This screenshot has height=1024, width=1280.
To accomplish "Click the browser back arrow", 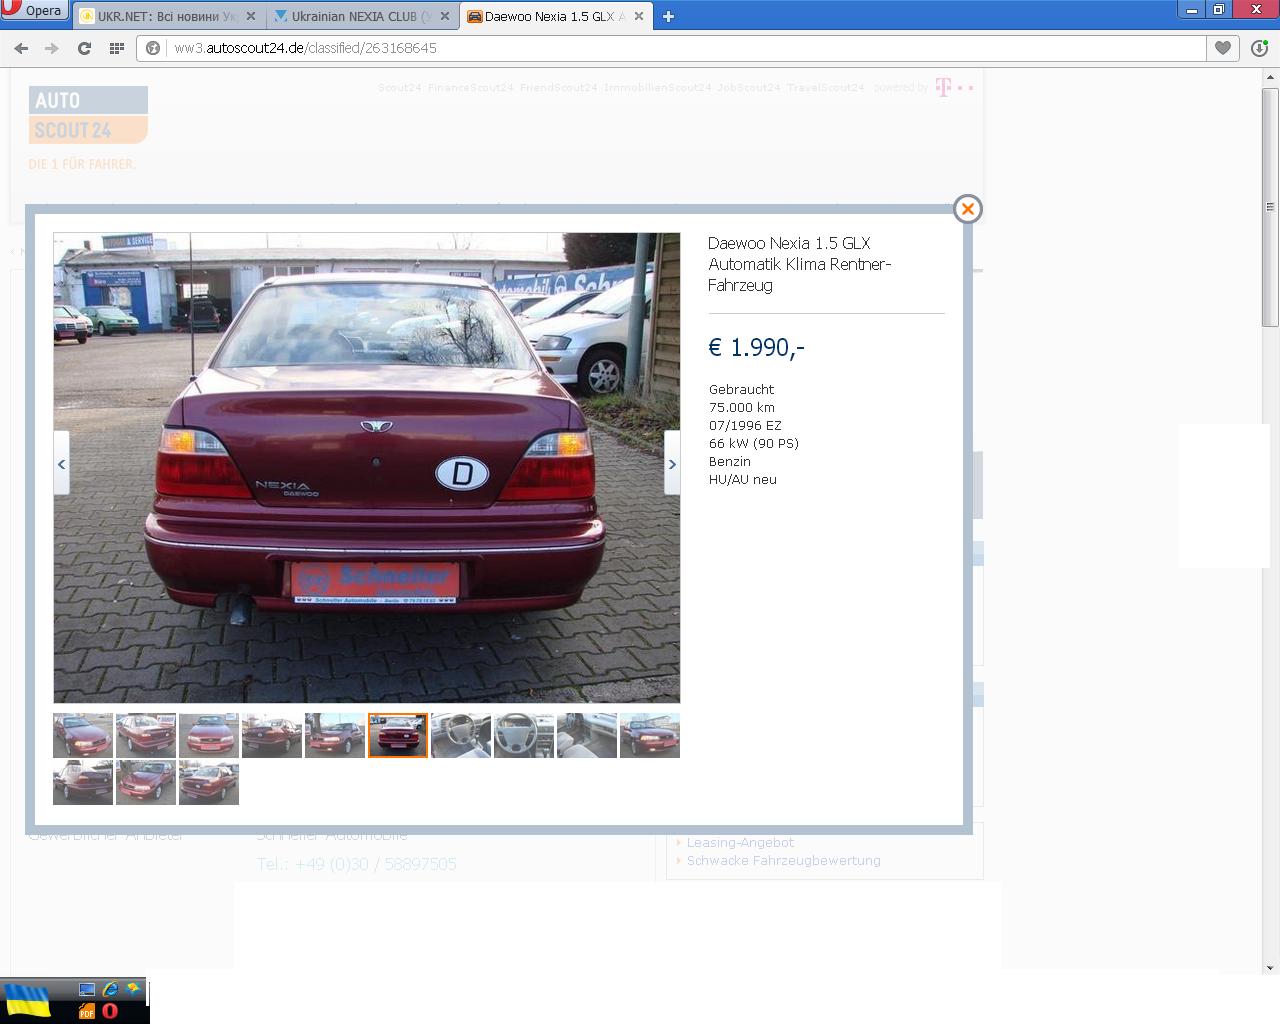I will click(x=21, y=48).
